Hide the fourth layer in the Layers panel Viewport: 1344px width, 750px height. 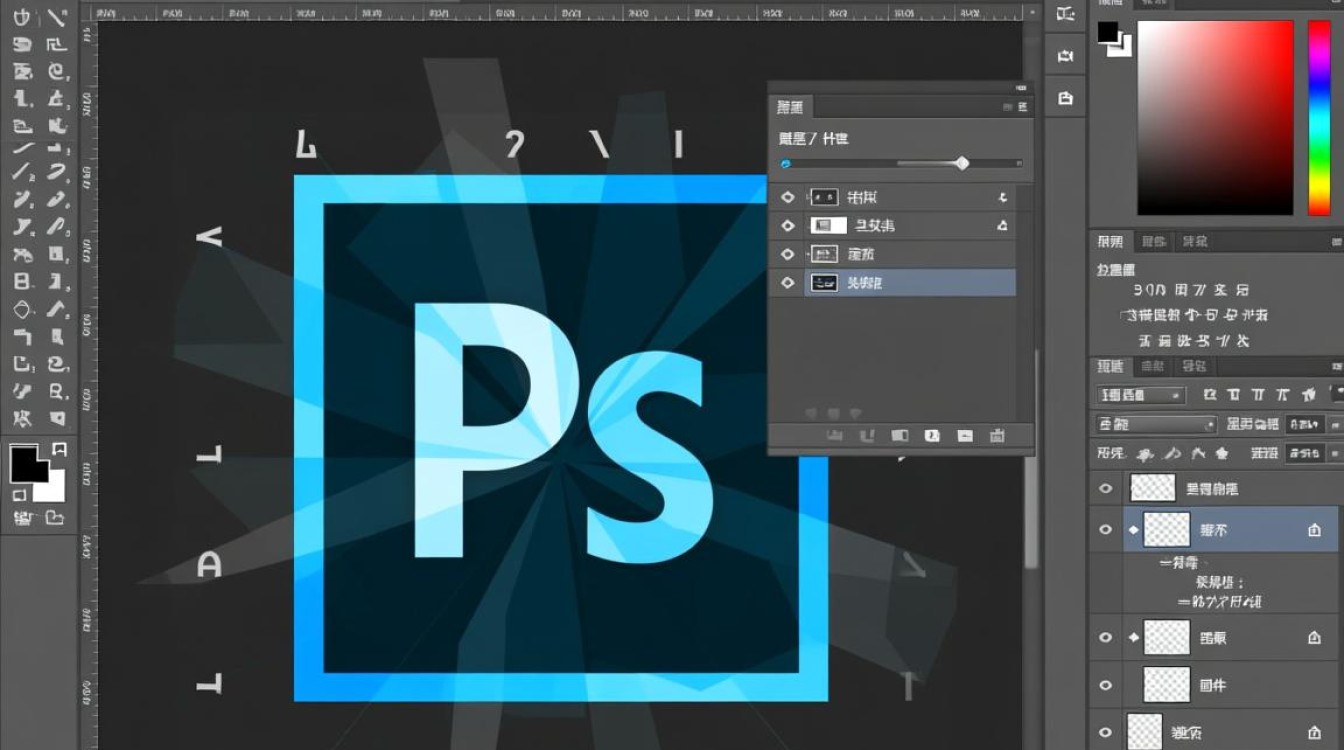point(1105,685)
